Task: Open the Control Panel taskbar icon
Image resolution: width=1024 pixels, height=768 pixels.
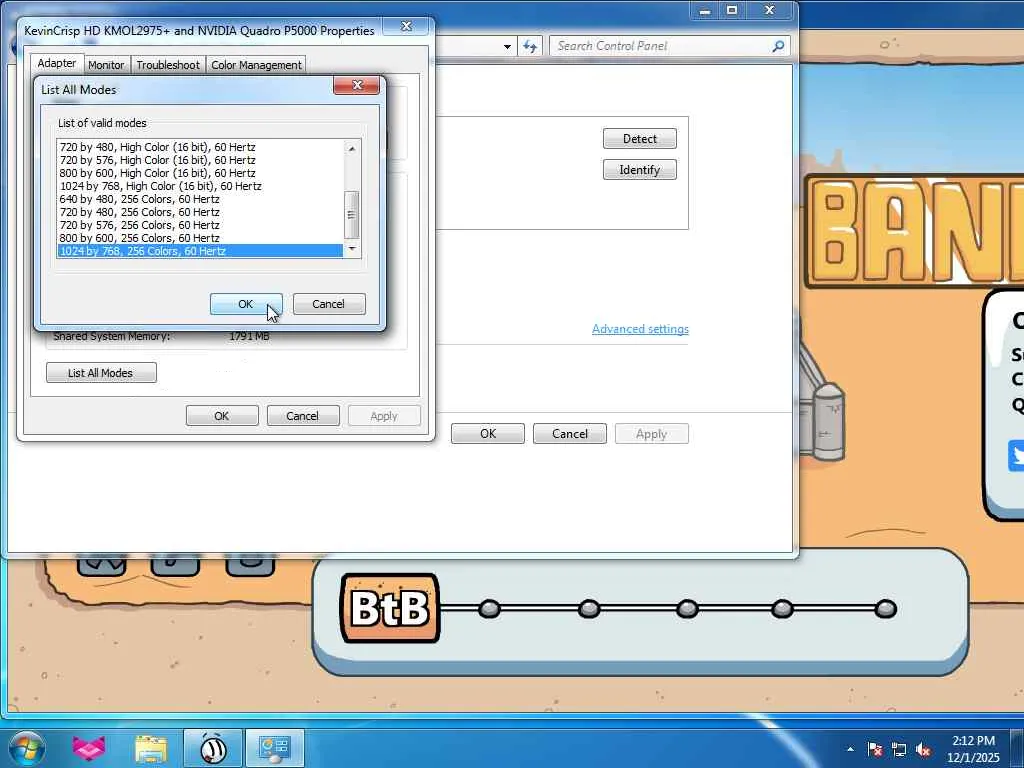Action: click(275, 749)
